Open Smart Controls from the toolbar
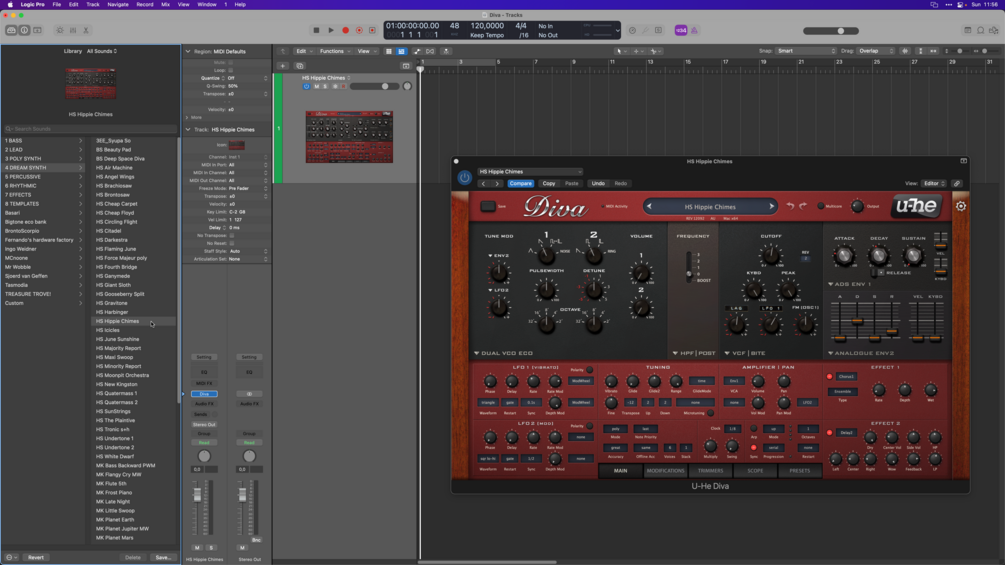Viewport: 1005px width, 565px height. 60,30
